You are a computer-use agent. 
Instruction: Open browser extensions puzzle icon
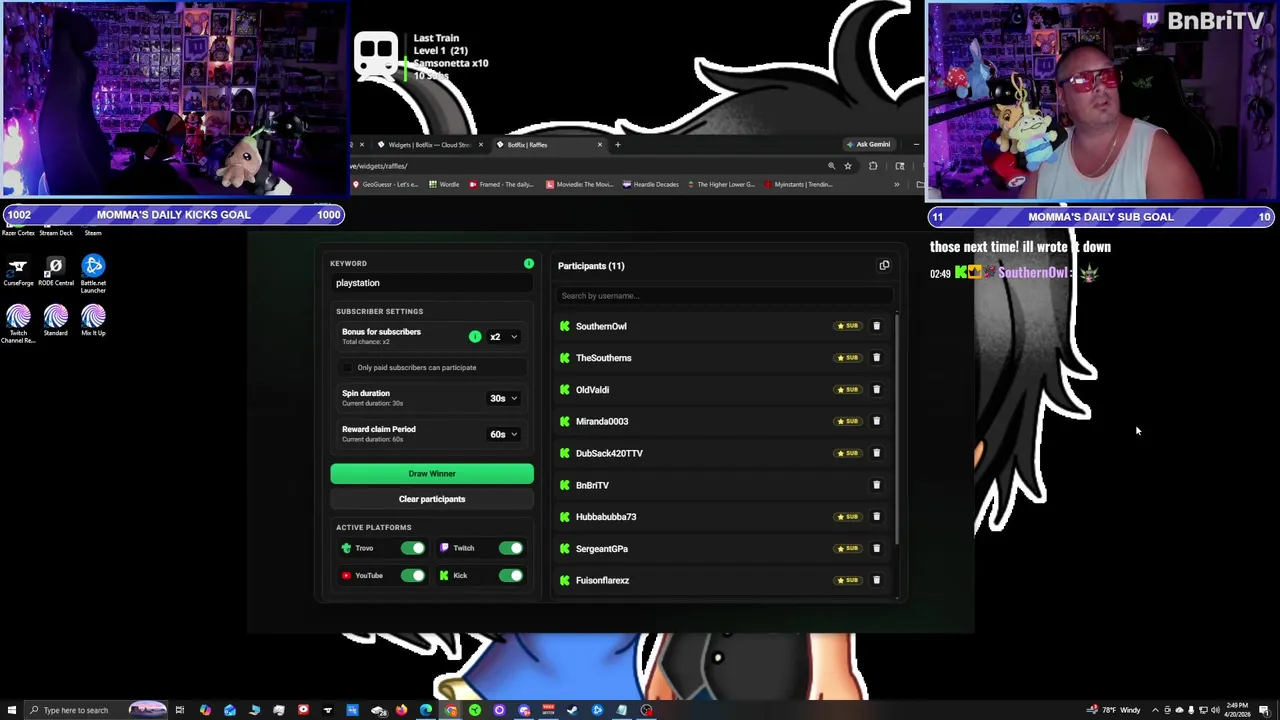[x=873, y=166]
